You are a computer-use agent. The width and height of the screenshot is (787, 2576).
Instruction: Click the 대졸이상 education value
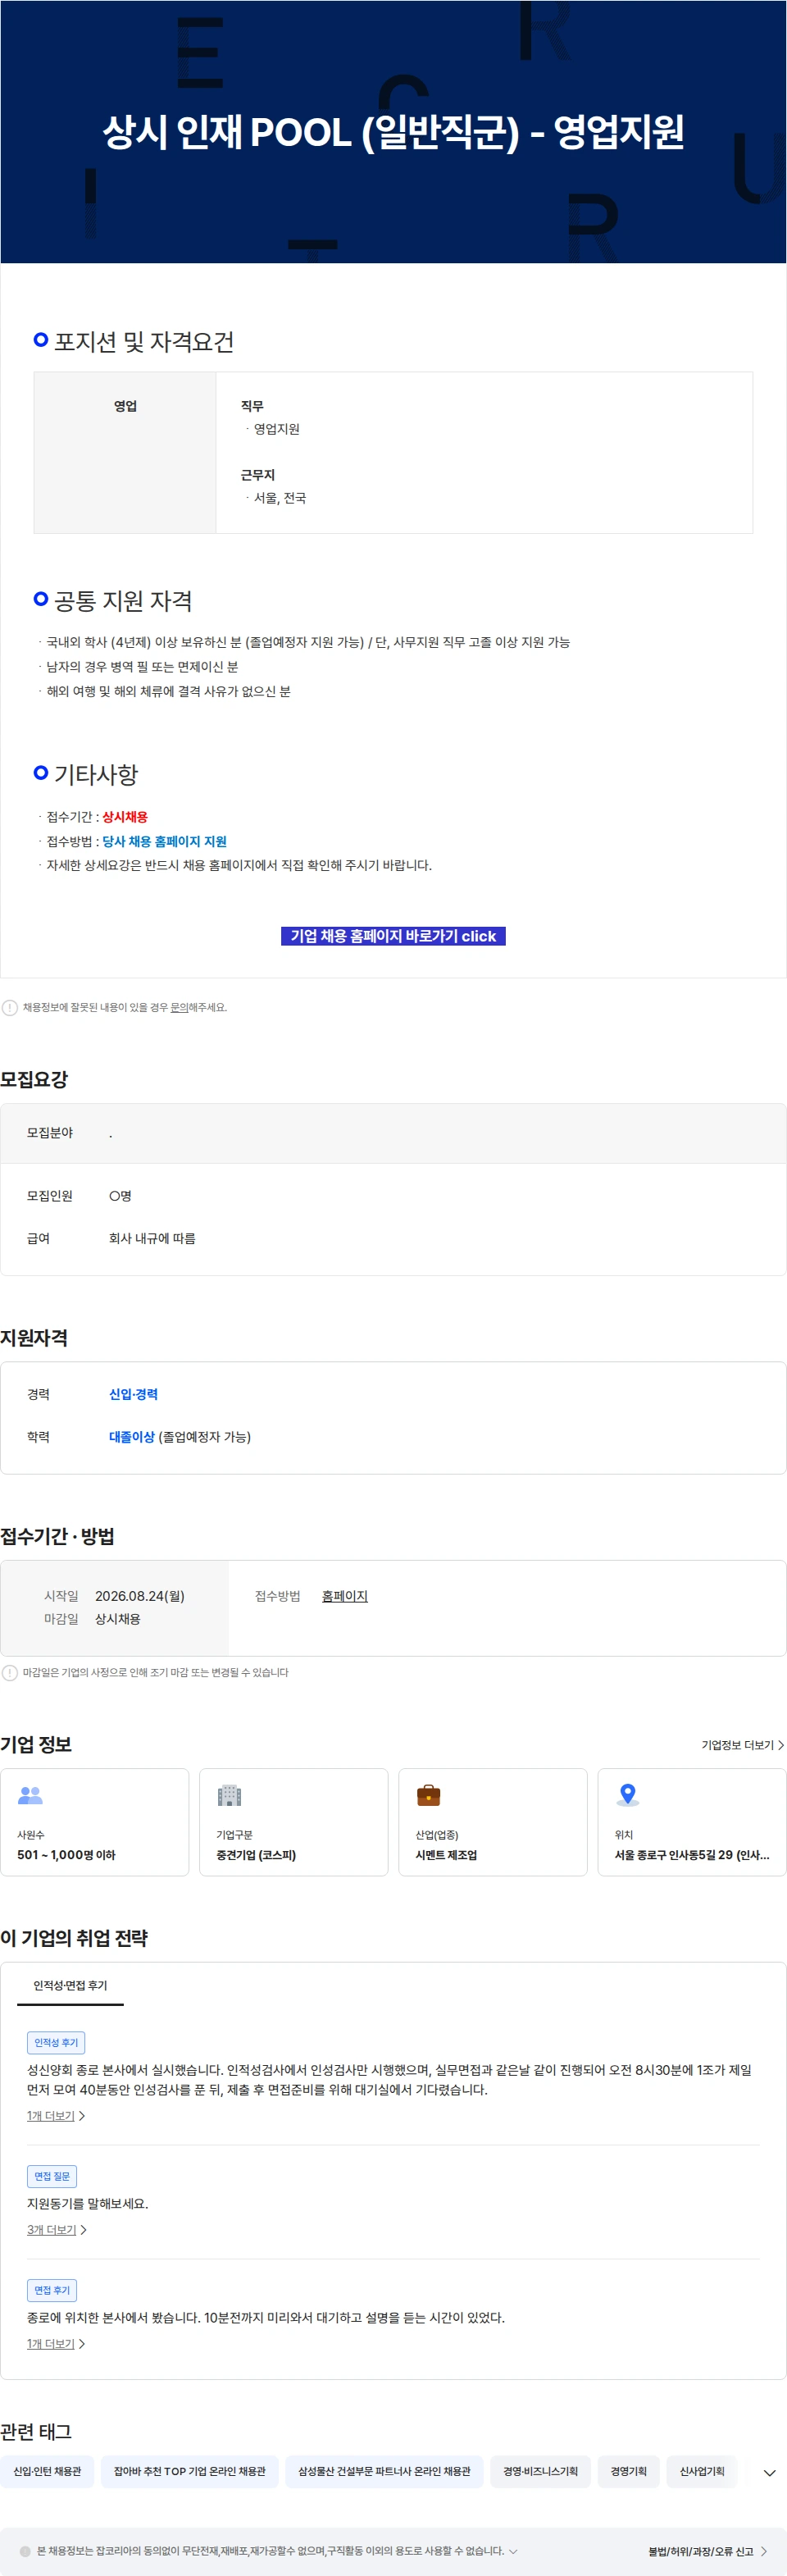(132, 1437)
